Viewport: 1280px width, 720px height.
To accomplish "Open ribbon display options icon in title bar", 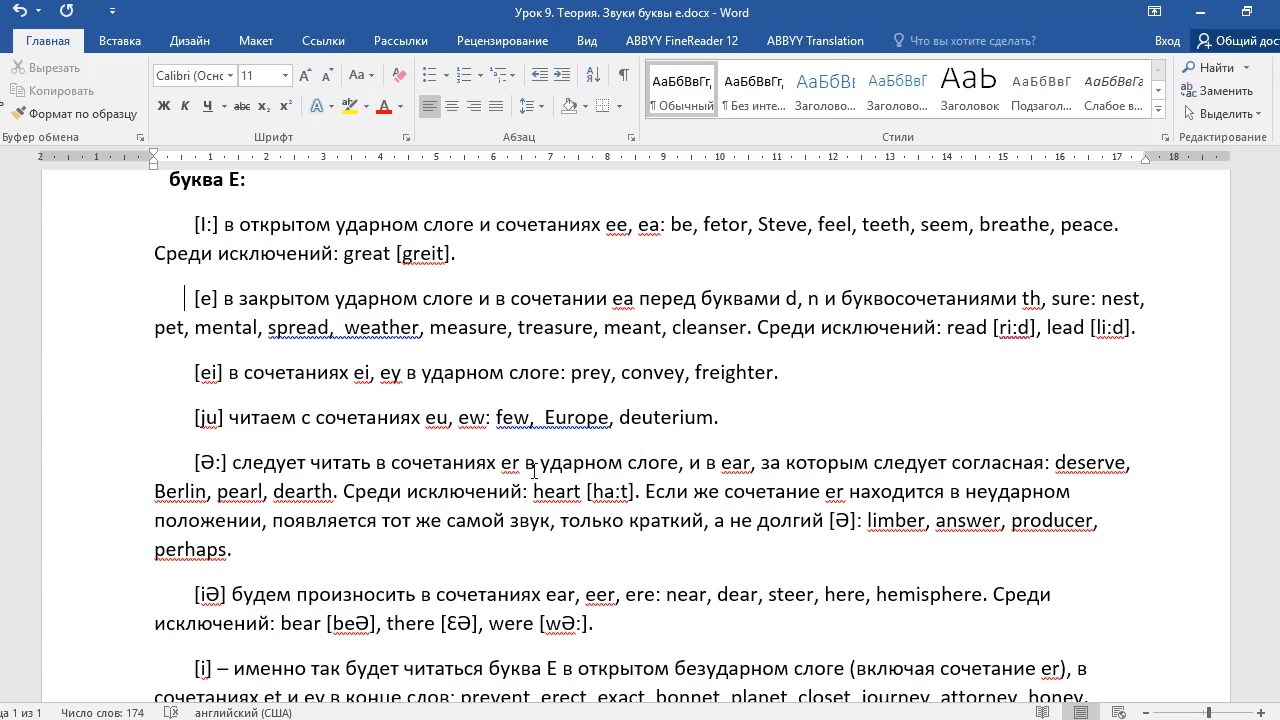I will (x=1155, y=12).
